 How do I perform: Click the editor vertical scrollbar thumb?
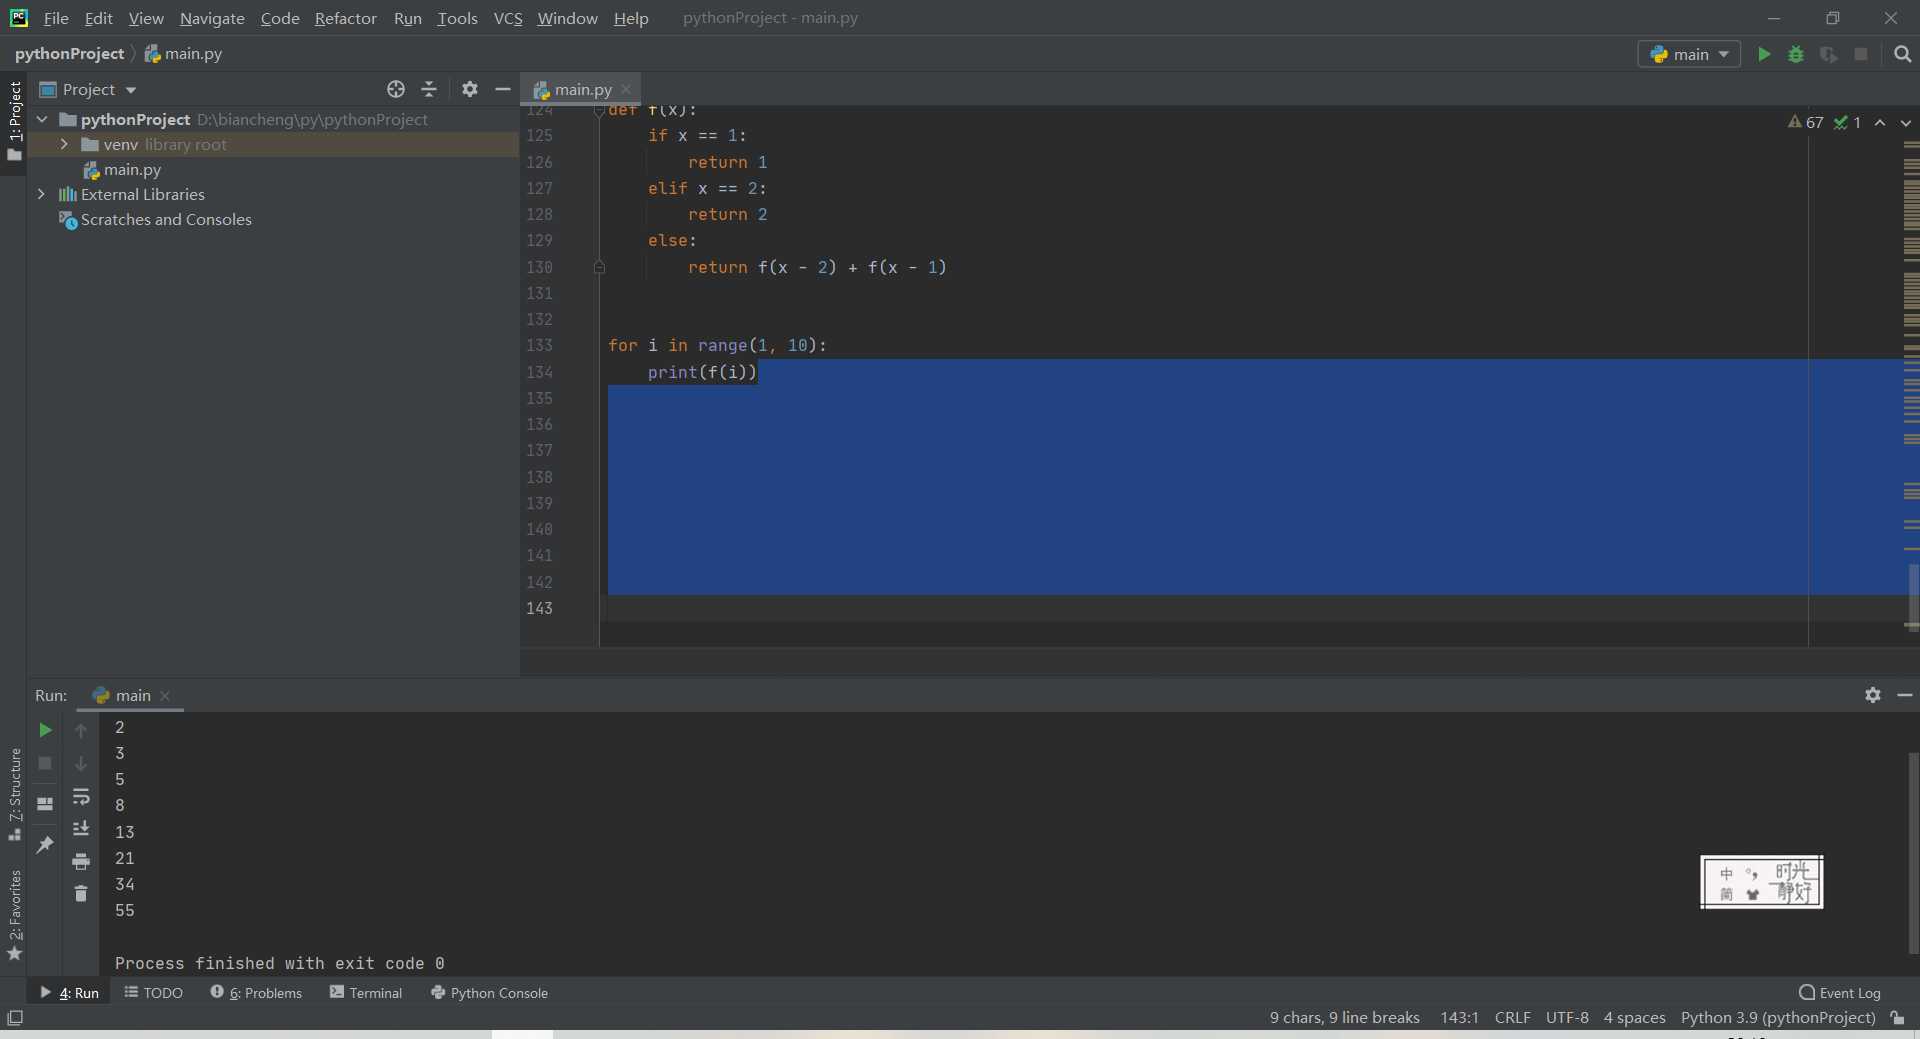coord(1912,596)
